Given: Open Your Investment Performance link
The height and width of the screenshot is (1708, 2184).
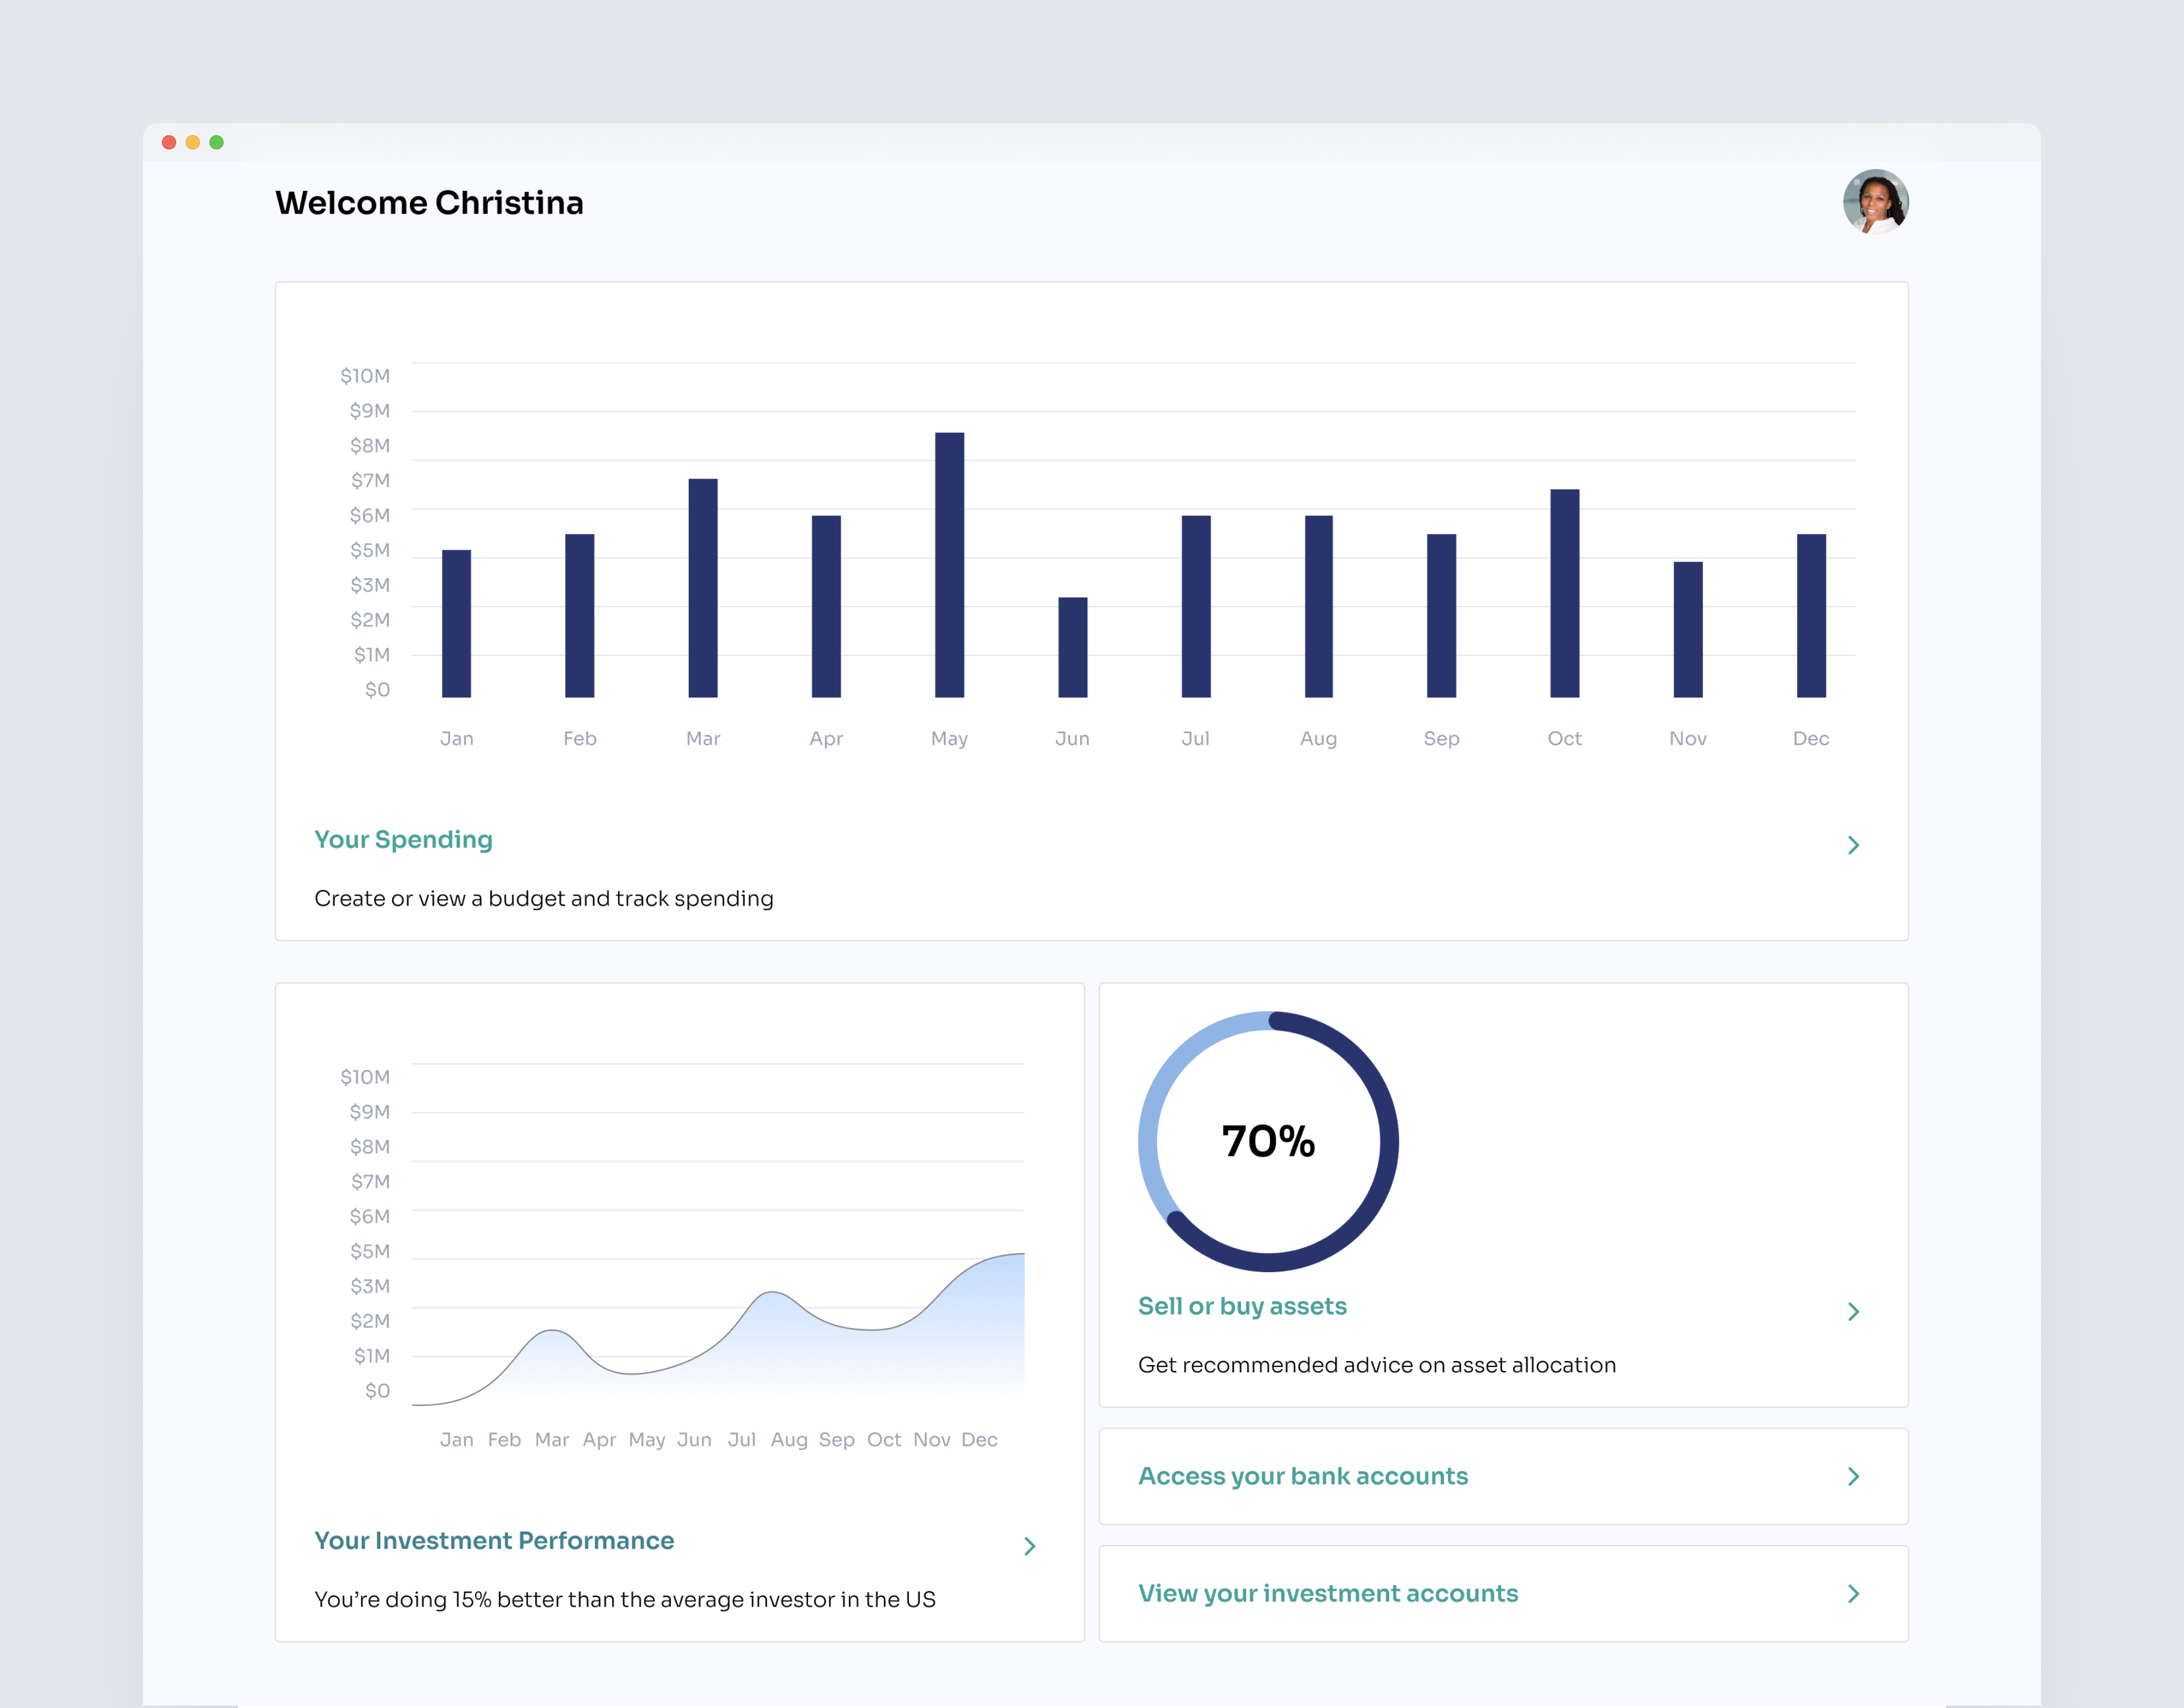Looking at the screenshot, I should [494, 1541].
